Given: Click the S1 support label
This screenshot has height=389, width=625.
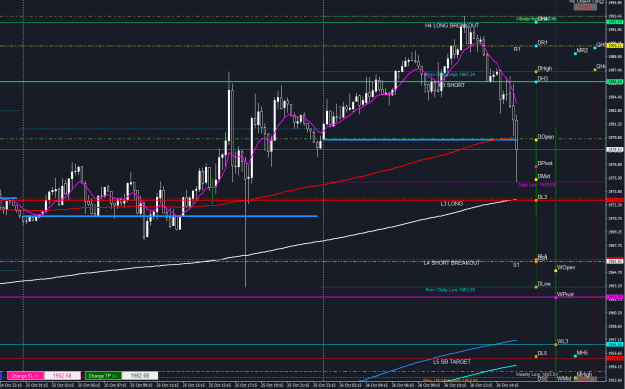Looking at the screenshot, I should 516,265.
